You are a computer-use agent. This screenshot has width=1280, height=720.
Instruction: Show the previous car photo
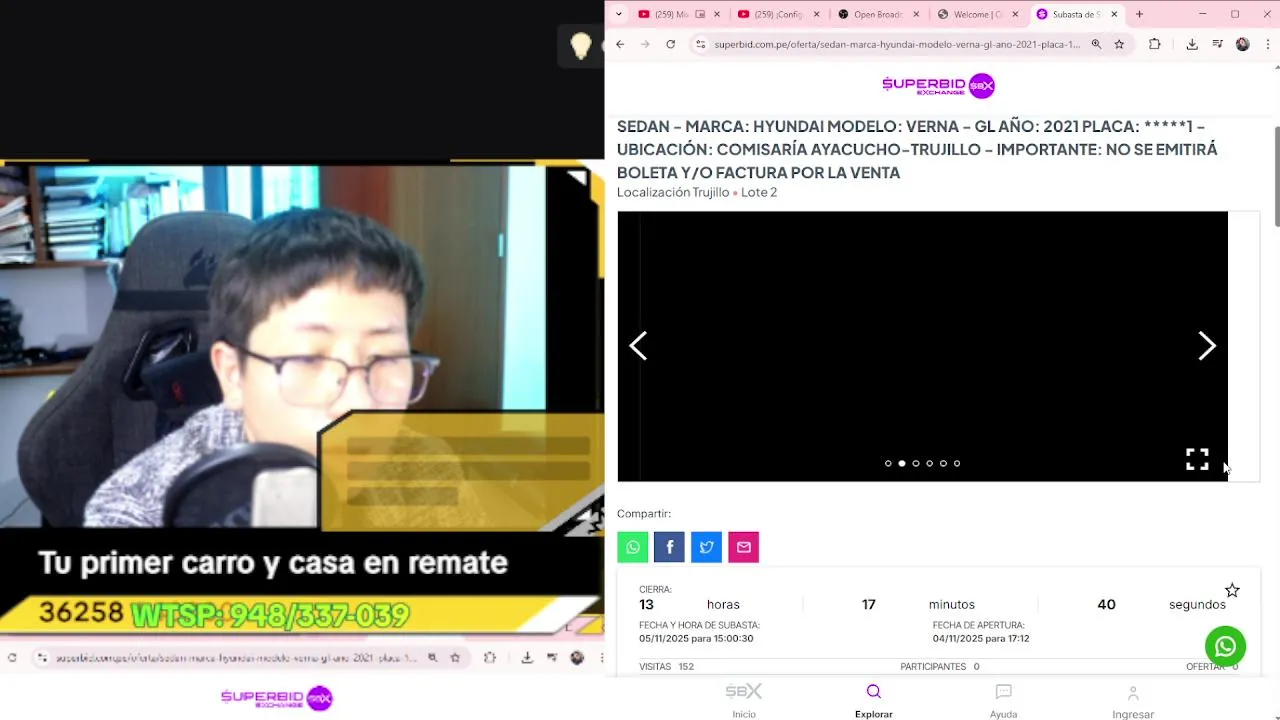coord(638,346)
